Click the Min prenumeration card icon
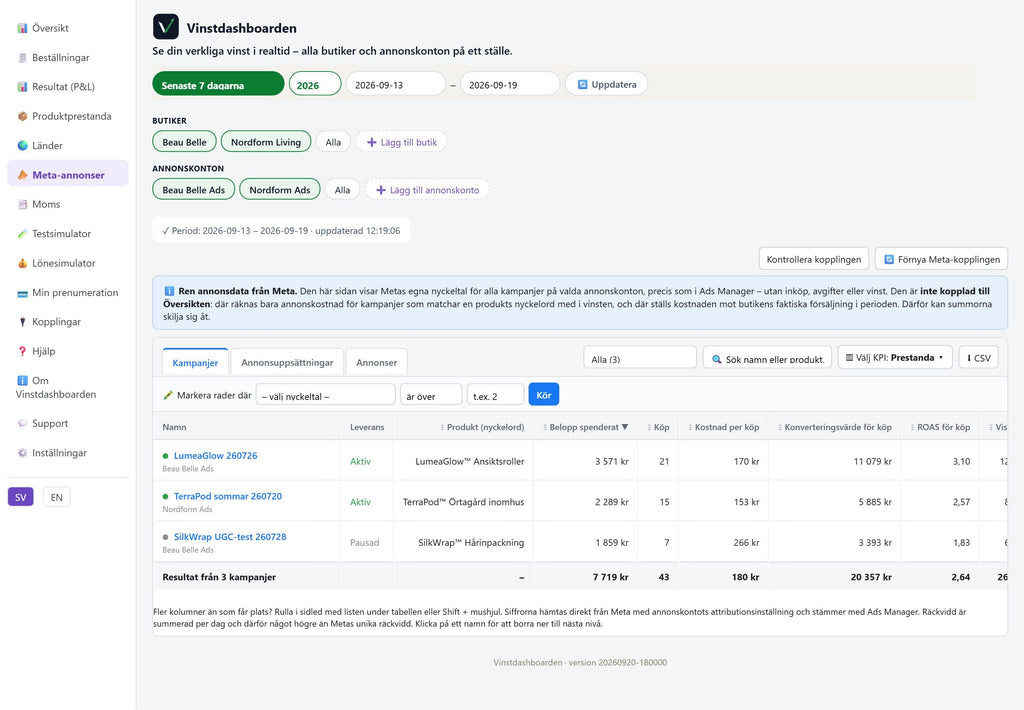The height and width of the screenshot is (710, 1024). click(22, 293)
